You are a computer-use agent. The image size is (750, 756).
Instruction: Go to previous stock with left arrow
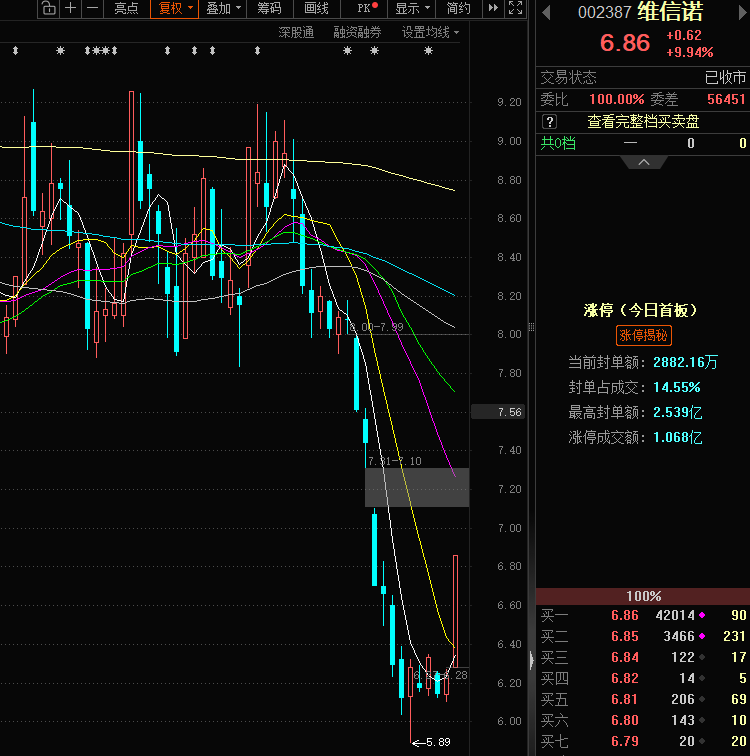[546, 12]
